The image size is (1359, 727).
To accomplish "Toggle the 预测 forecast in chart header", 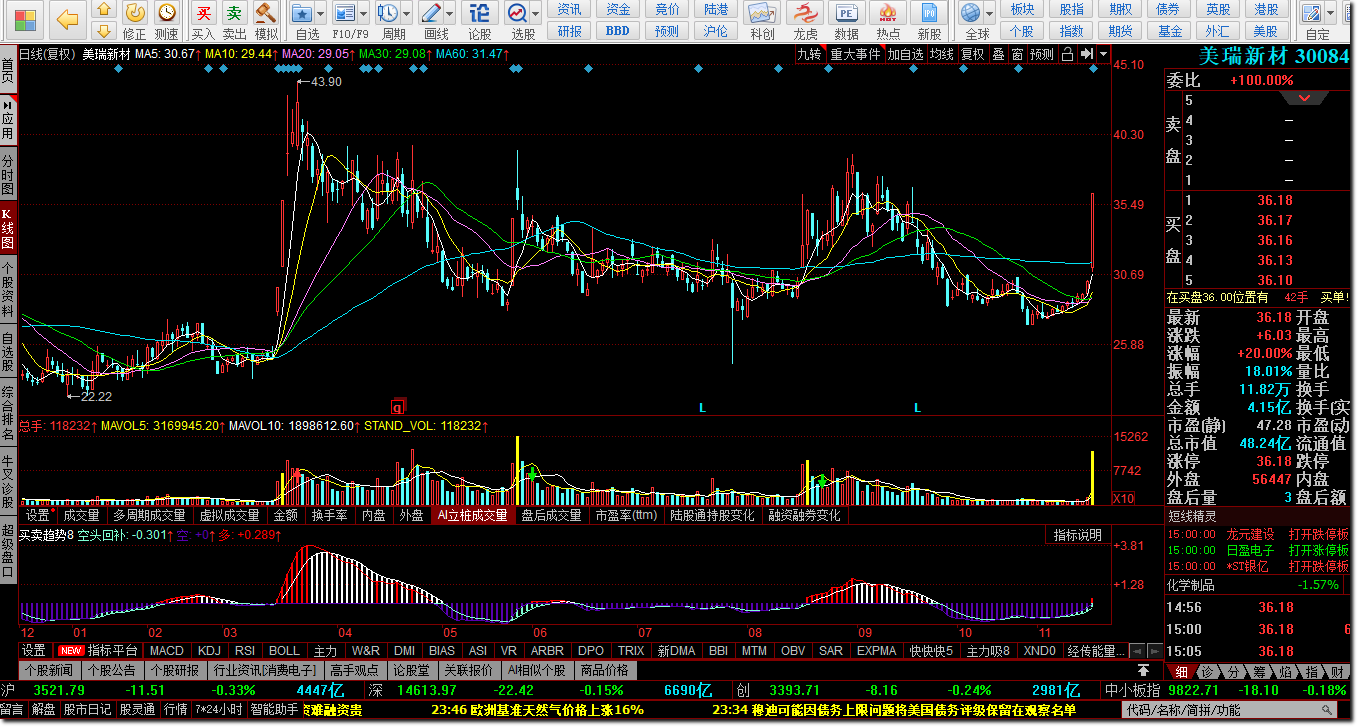I will click(x=1042, y=54).
